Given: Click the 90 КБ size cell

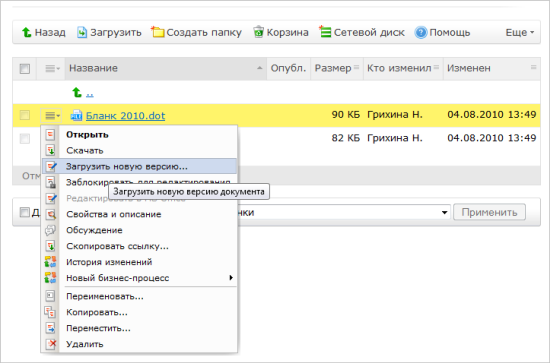Looking at the screenshot, I should pos(346,114).
